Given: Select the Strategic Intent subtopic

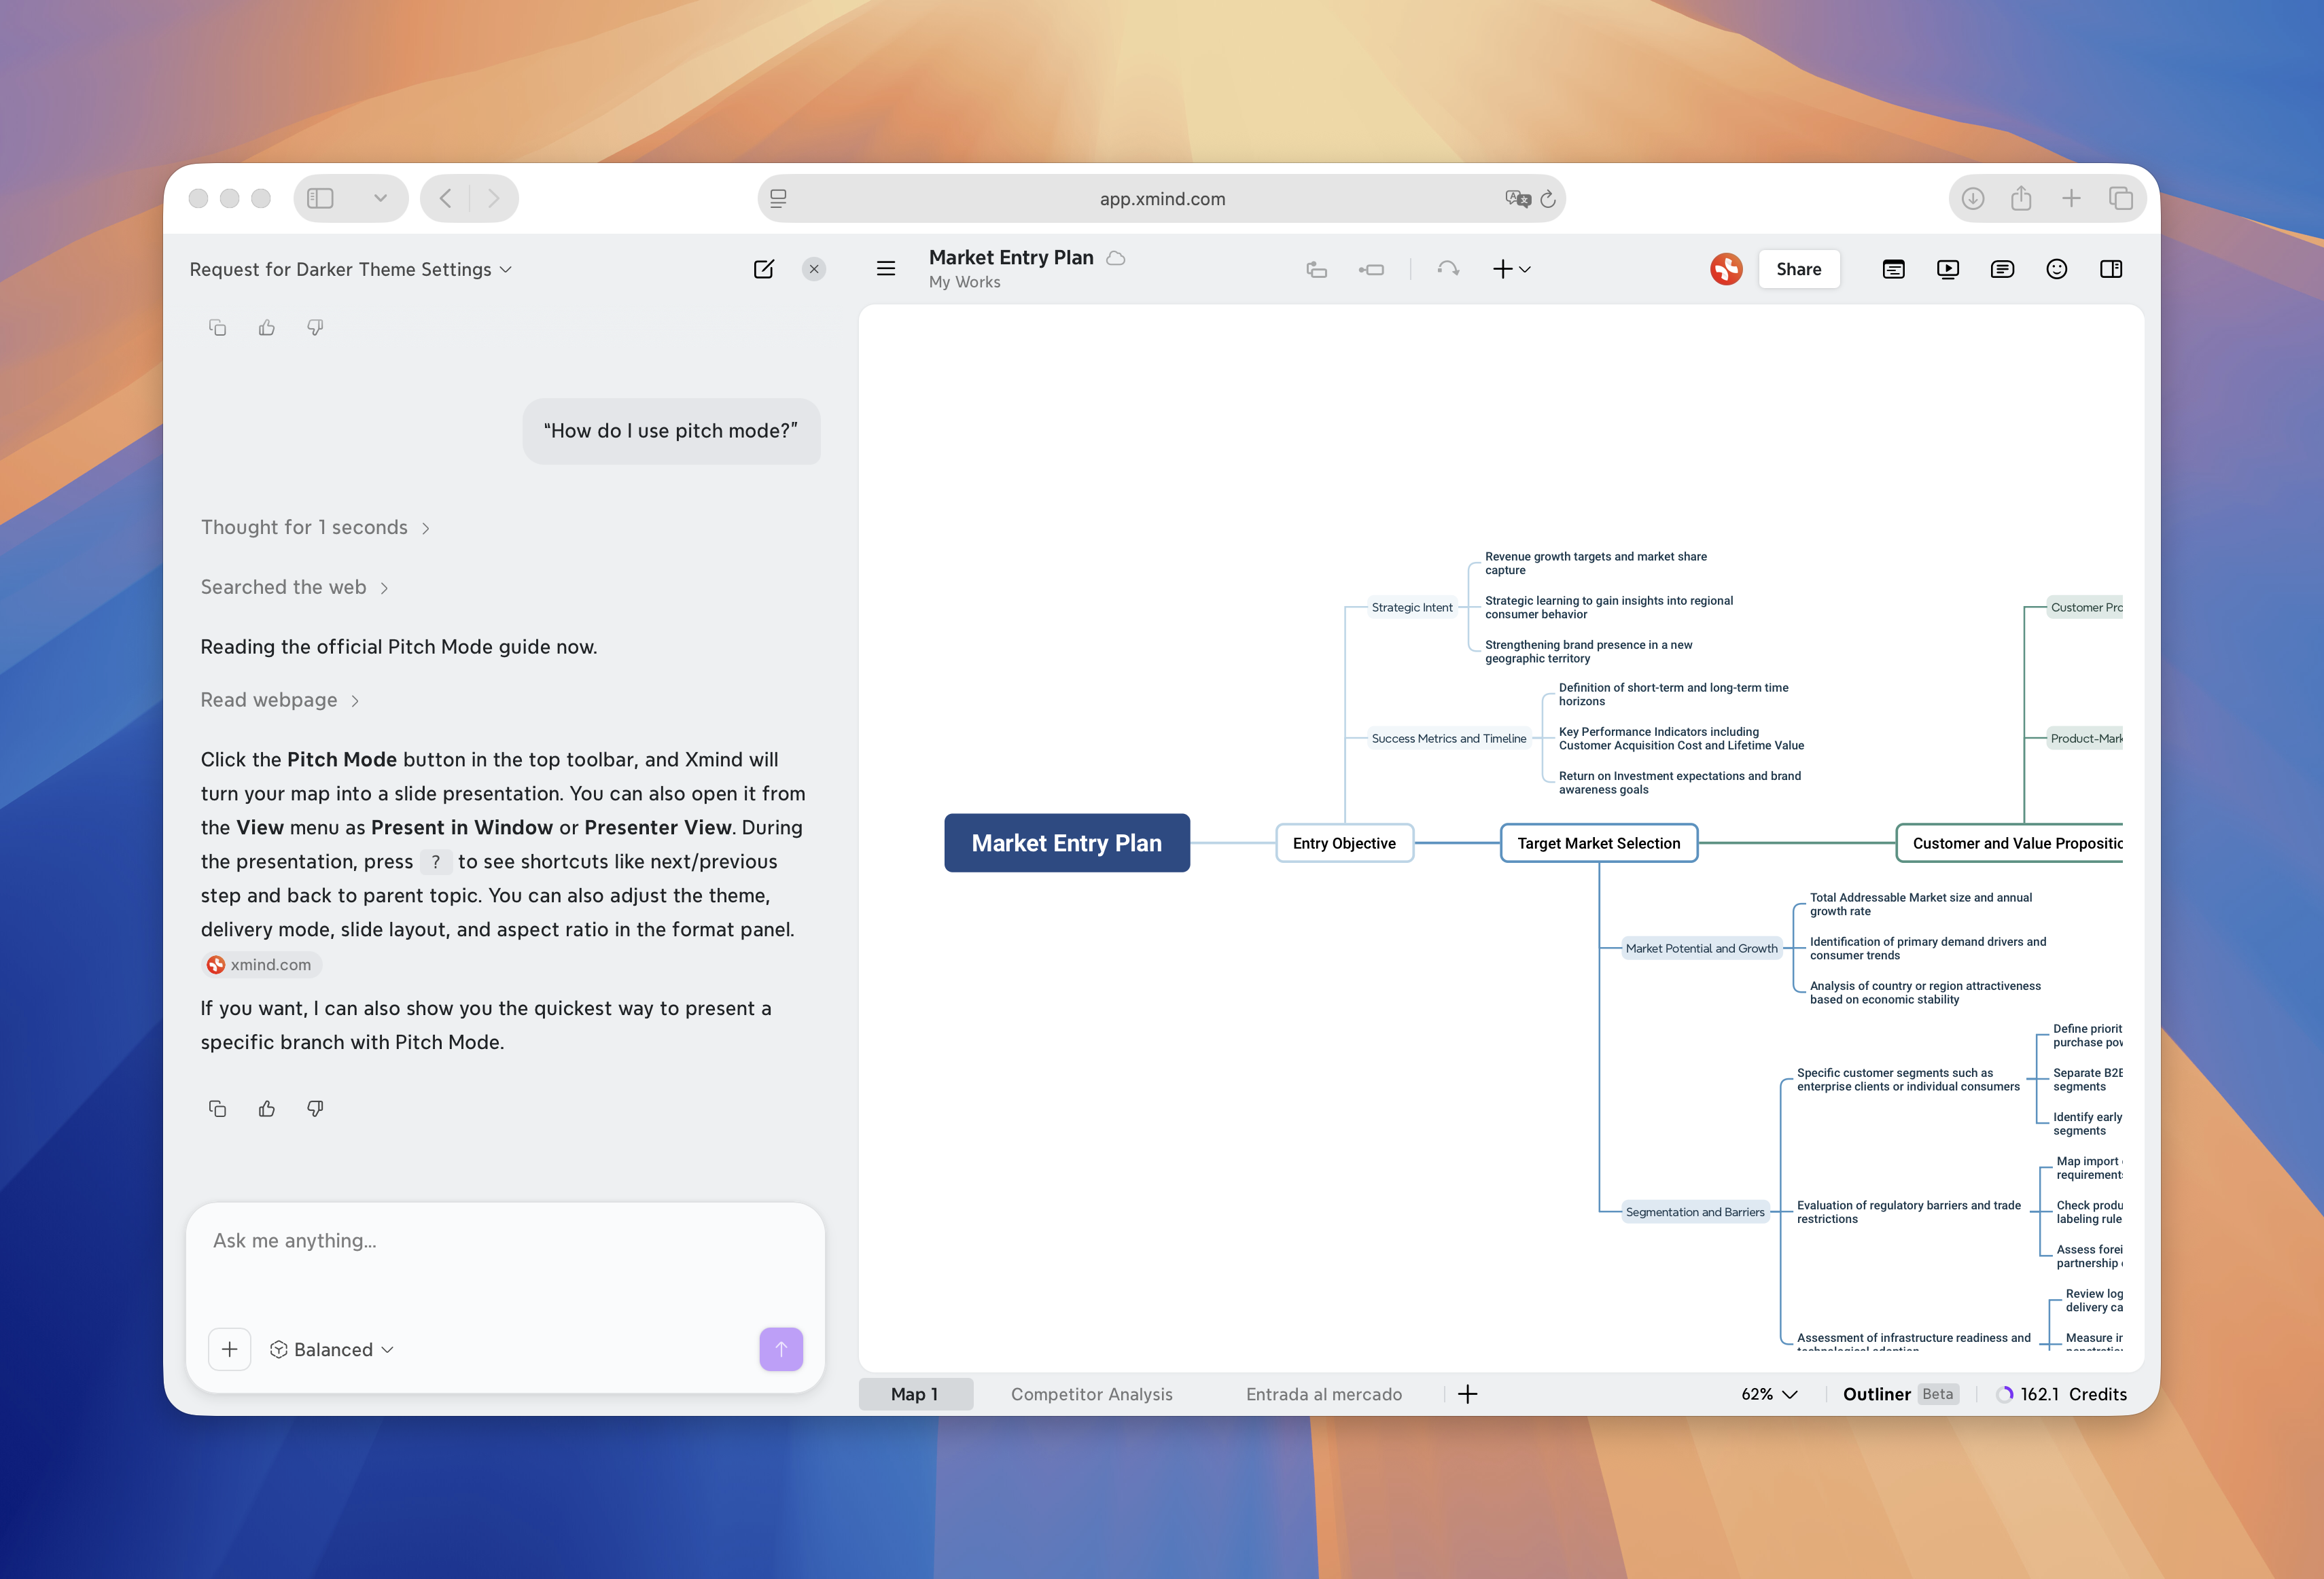Looking at the screenshot, I should tap(1412, 607).
